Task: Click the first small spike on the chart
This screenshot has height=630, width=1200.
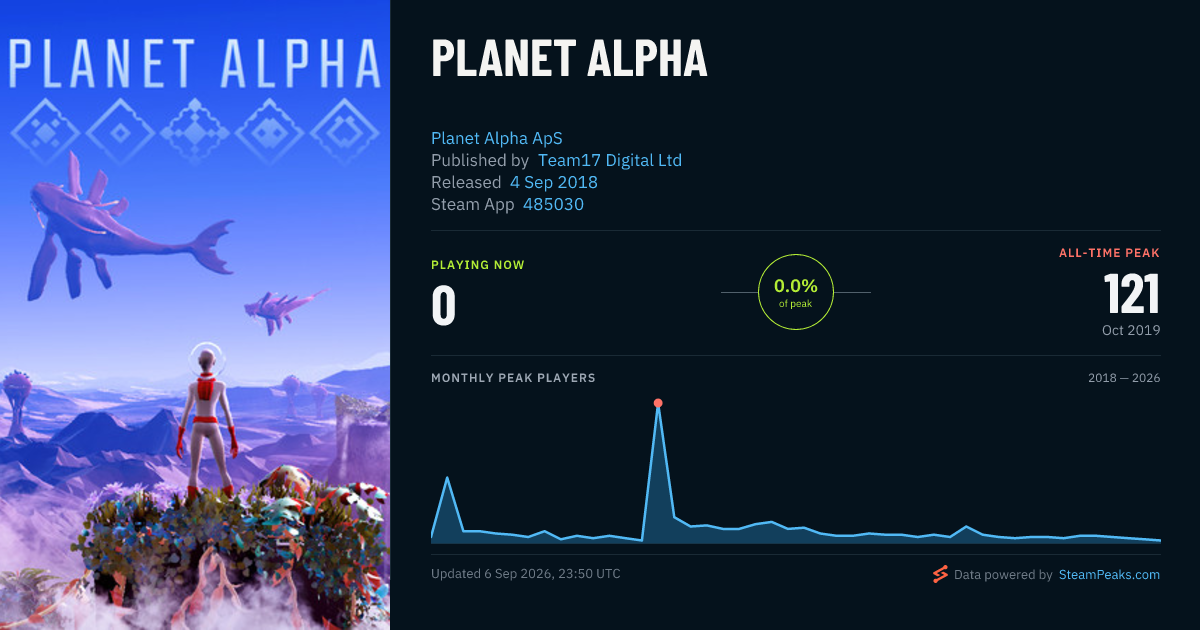Action: click(447, 478)
